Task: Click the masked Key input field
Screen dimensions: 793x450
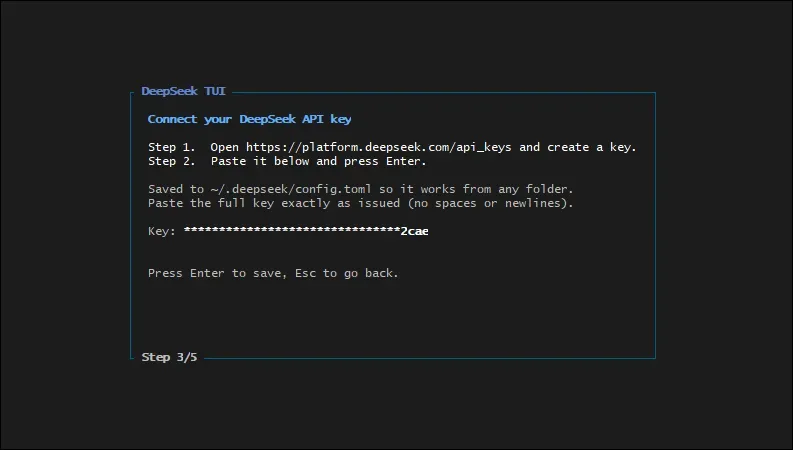Action: click(306, 231)
